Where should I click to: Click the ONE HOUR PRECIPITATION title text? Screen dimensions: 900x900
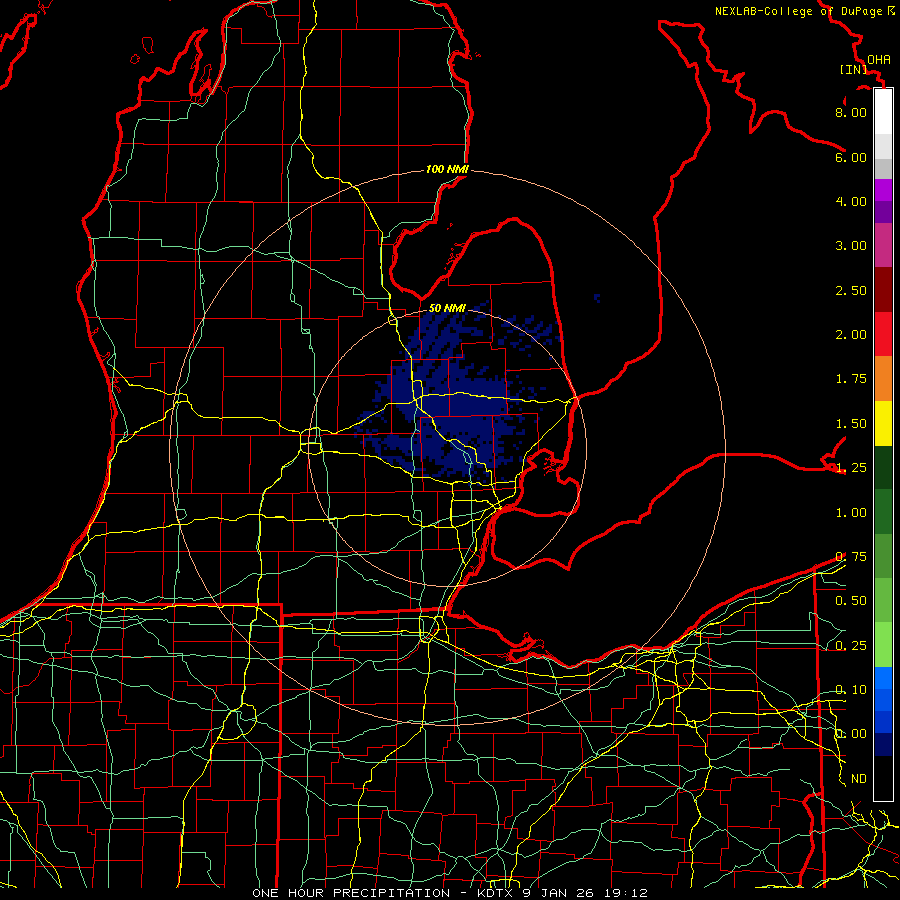(351, 893)
